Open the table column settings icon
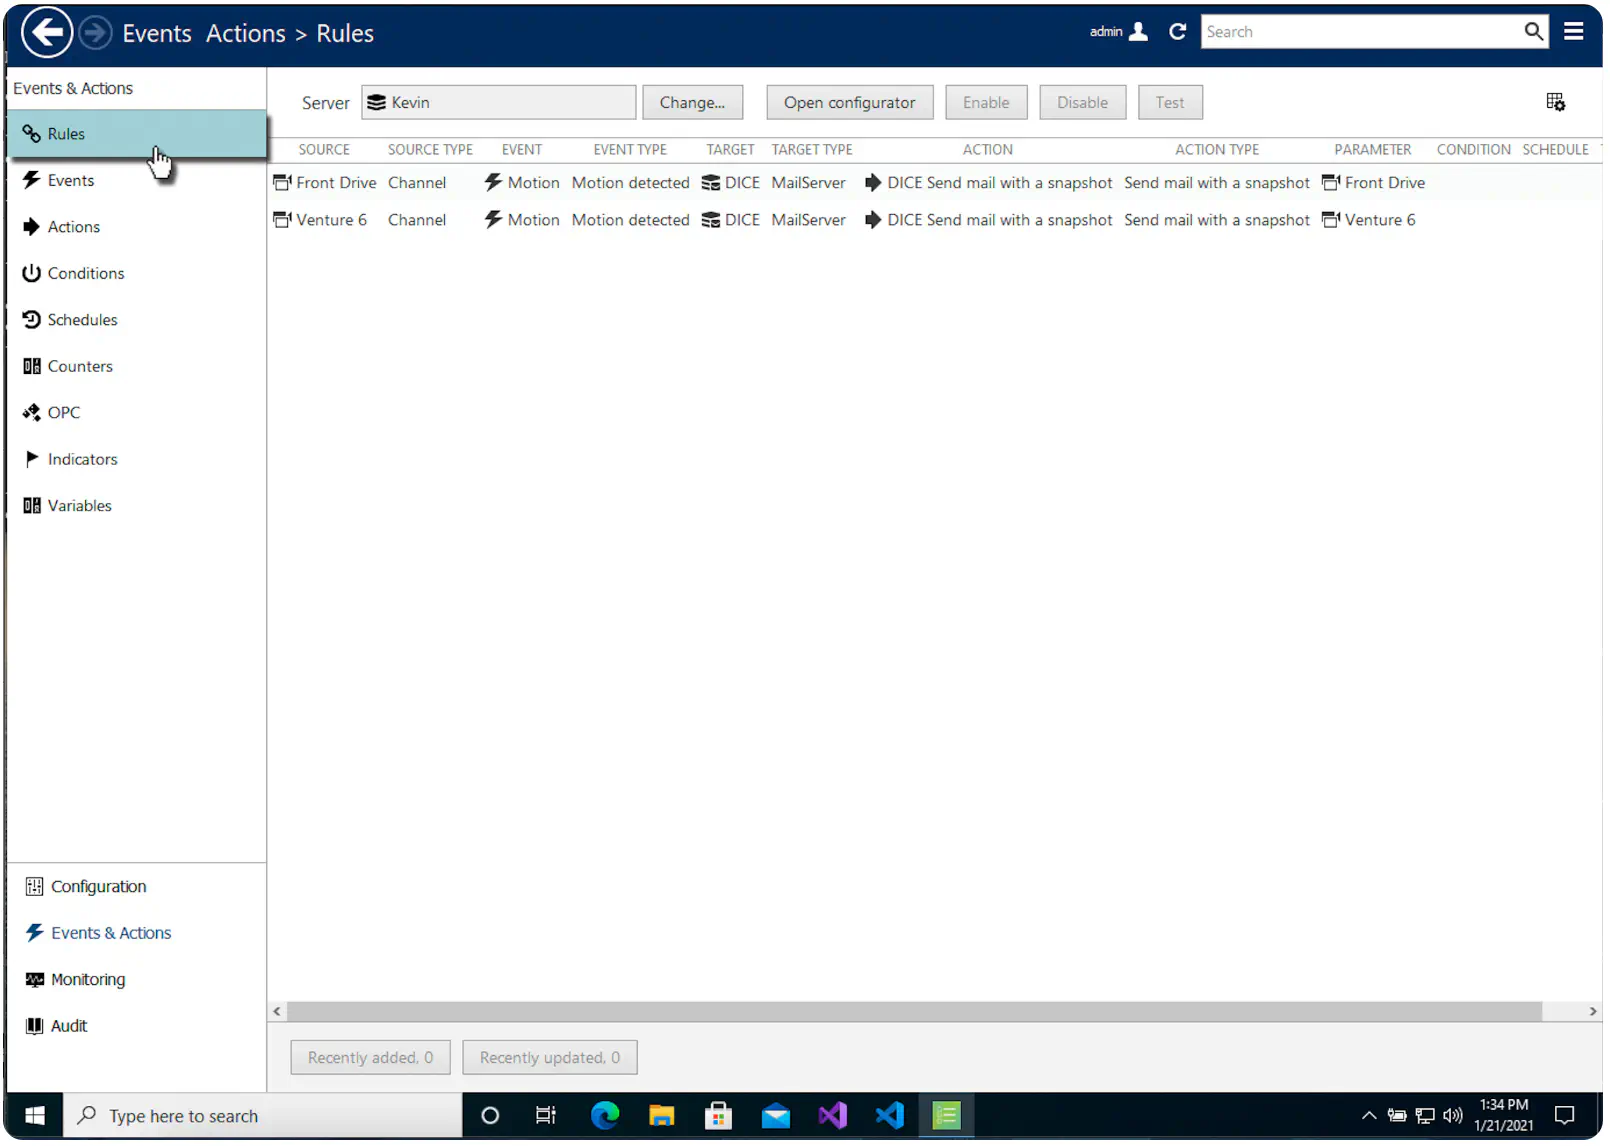The image size is (1610, 1146). (1555, 102)
